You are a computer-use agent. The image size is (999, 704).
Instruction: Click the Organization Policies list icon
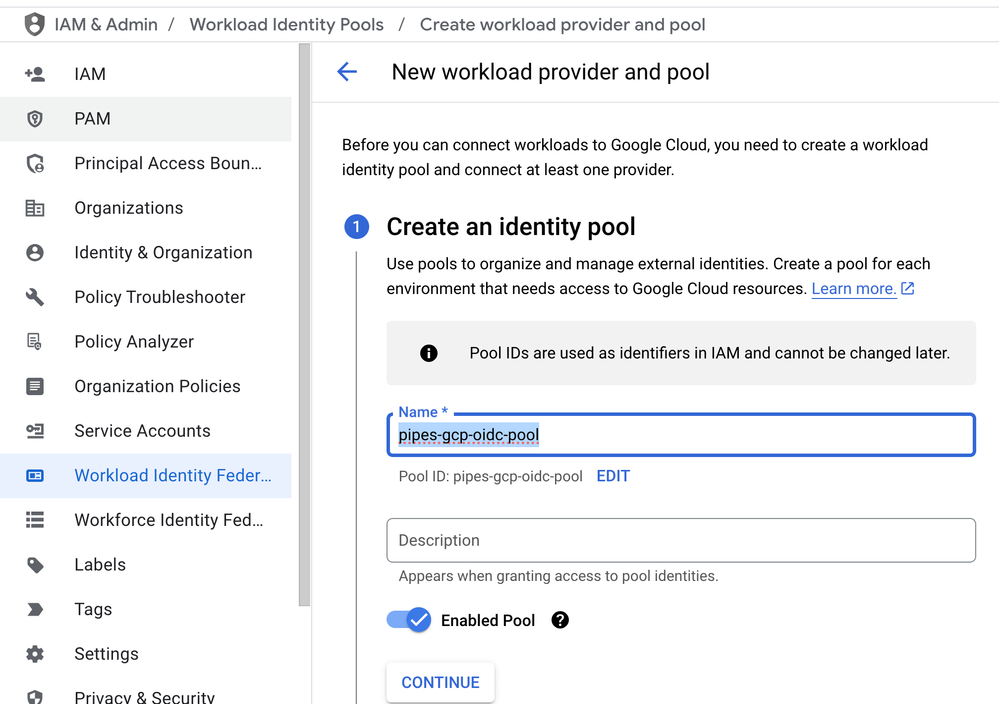(x=34, y=387)
